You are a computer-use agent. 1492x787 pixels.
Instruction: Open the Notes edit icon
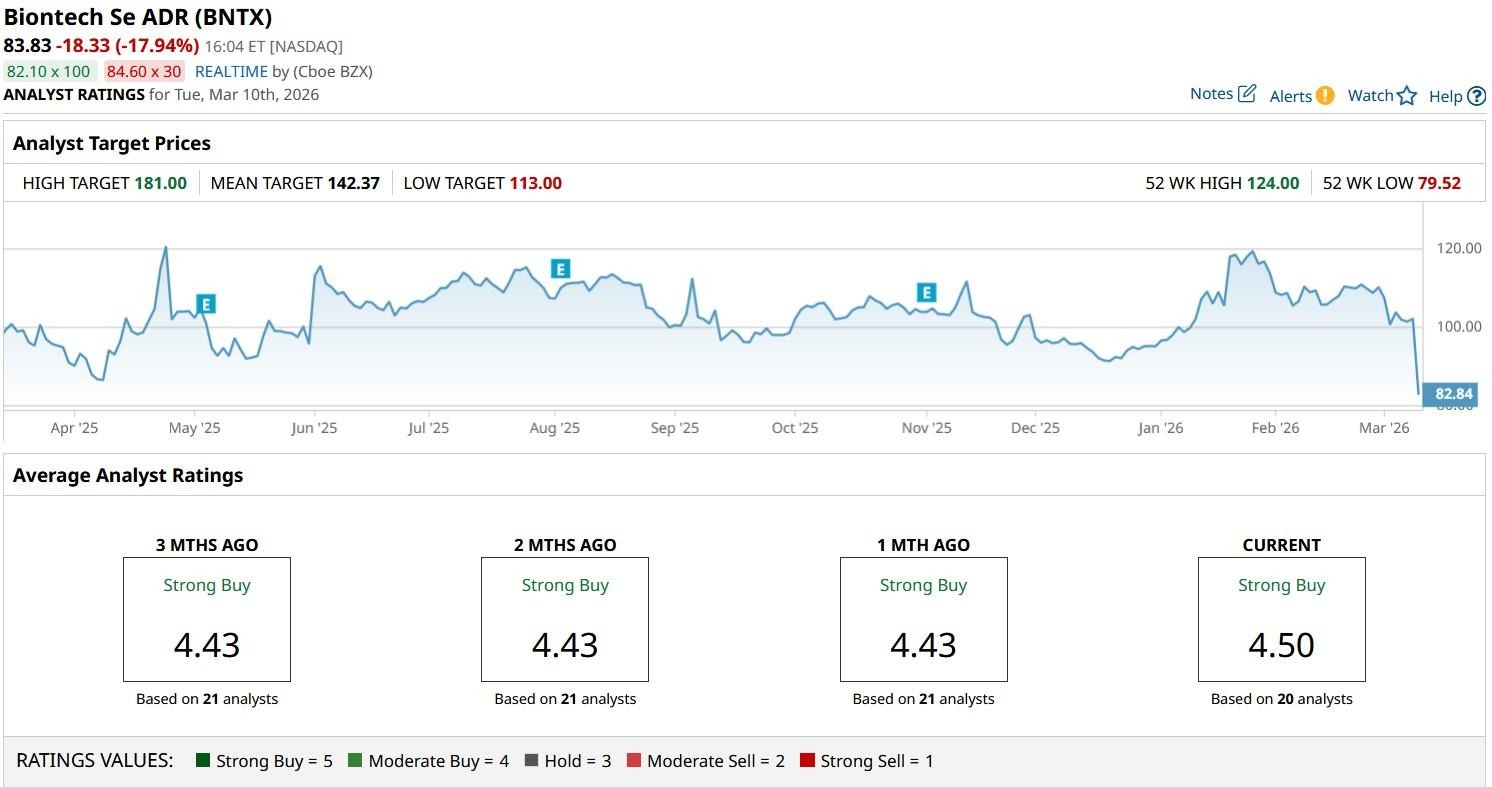tap(1247, 94)
